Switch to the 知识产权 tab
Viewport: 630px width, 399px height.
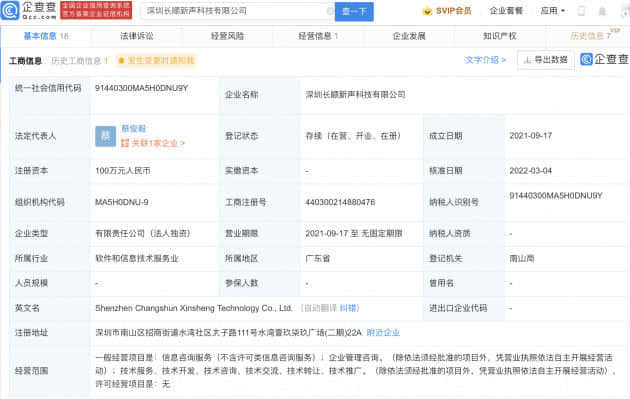(x=500, y=36)
